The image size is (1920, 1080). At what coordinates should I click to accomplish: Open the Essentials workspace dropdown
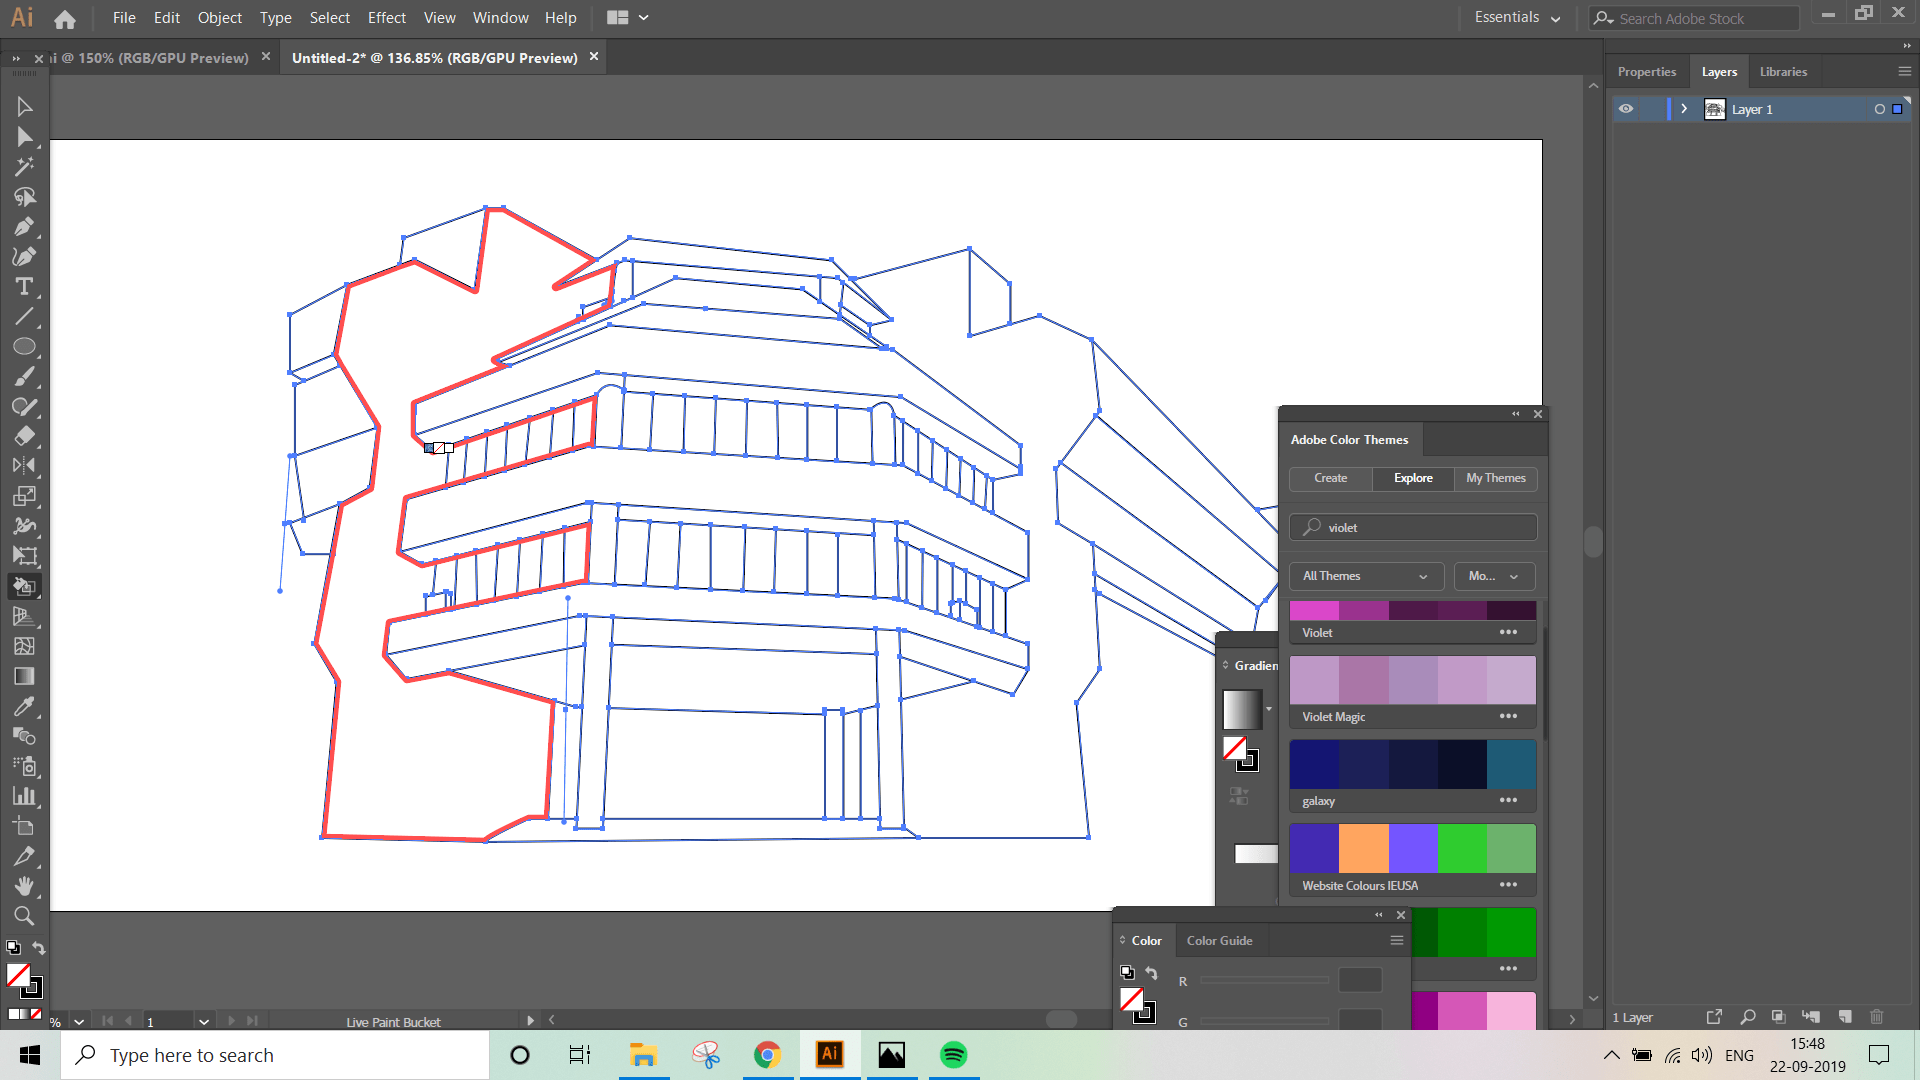point(1515,17)
